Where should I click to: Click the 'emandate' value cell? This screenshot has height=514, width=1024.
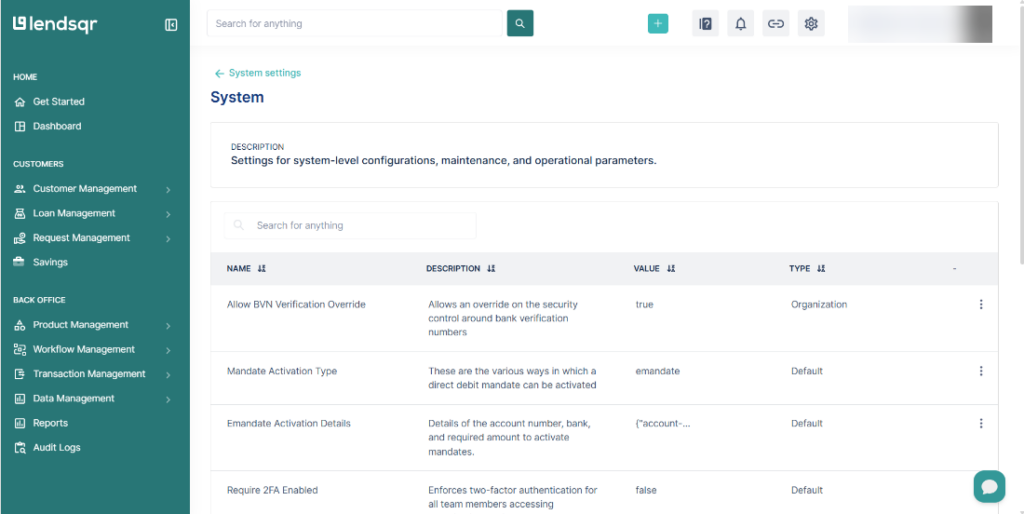point(658,371)
